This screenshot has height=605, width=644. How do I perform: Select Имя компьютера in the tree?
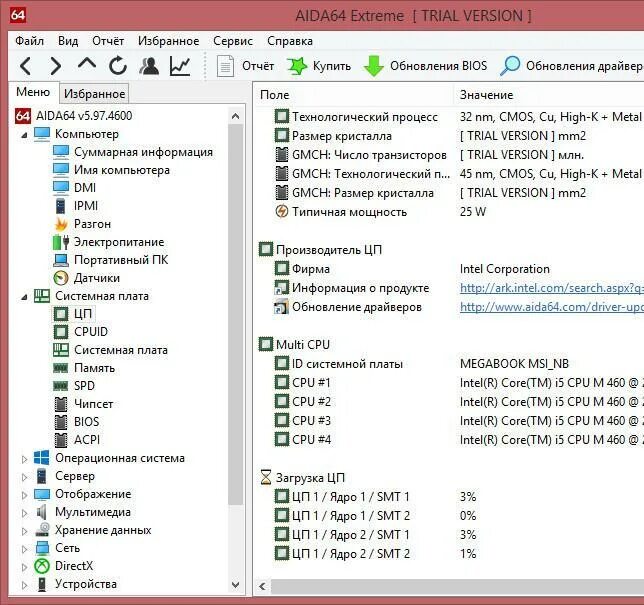point(122,170)
